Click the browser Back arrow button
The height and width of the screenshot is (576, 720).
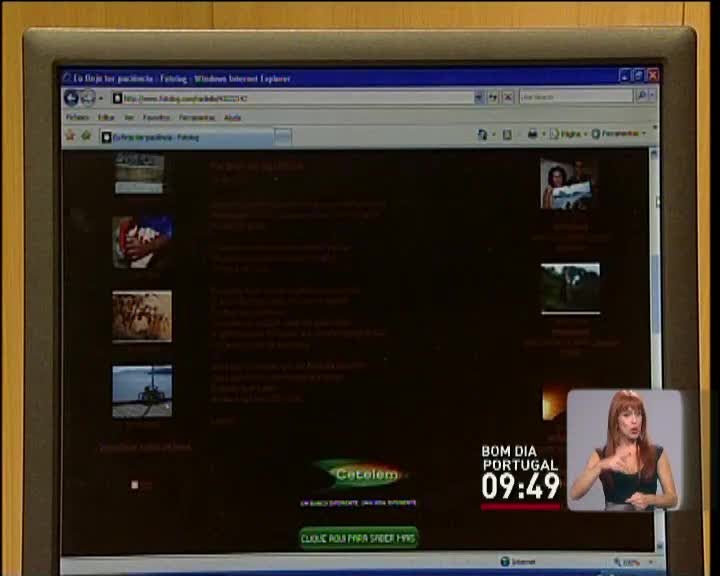(x=71, y=98)
